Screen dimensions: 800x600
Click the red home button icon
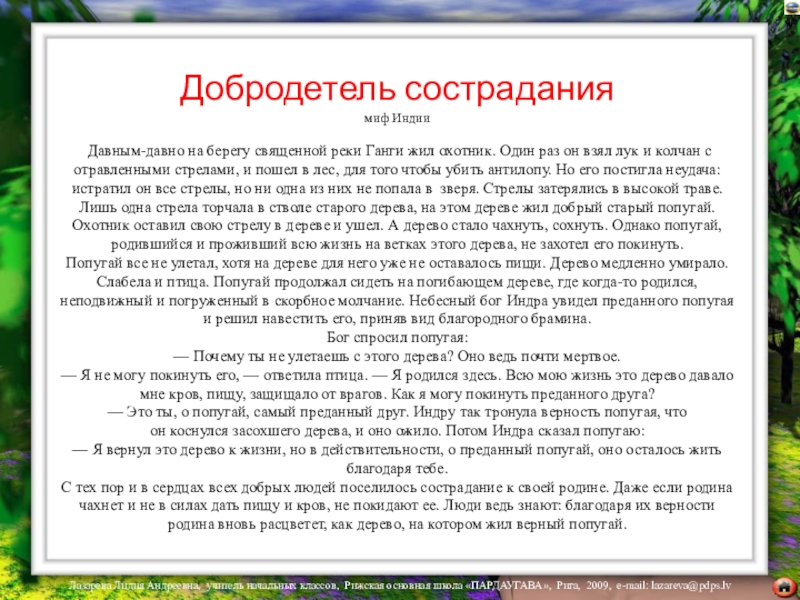pyautogui.click(x=785, y=588)
